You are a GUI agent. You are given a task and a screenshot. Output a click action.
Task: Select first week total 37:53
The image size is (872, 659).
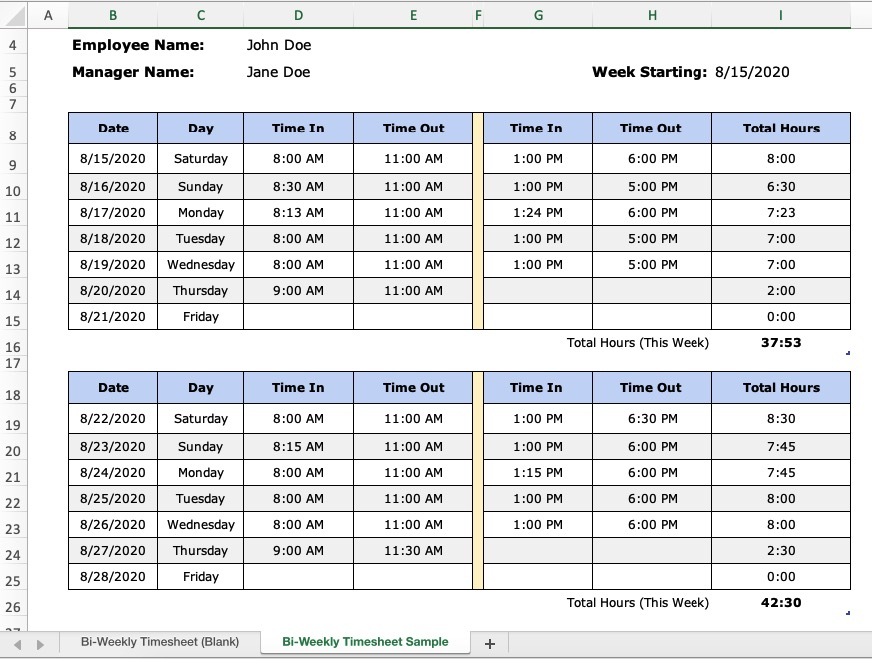(x=781, y=343)
